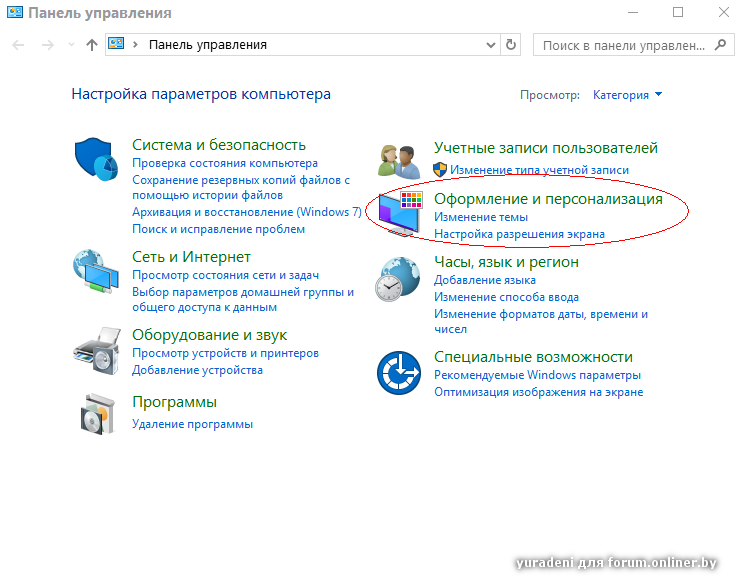Click Добавление устройства link

pos(197,370)
